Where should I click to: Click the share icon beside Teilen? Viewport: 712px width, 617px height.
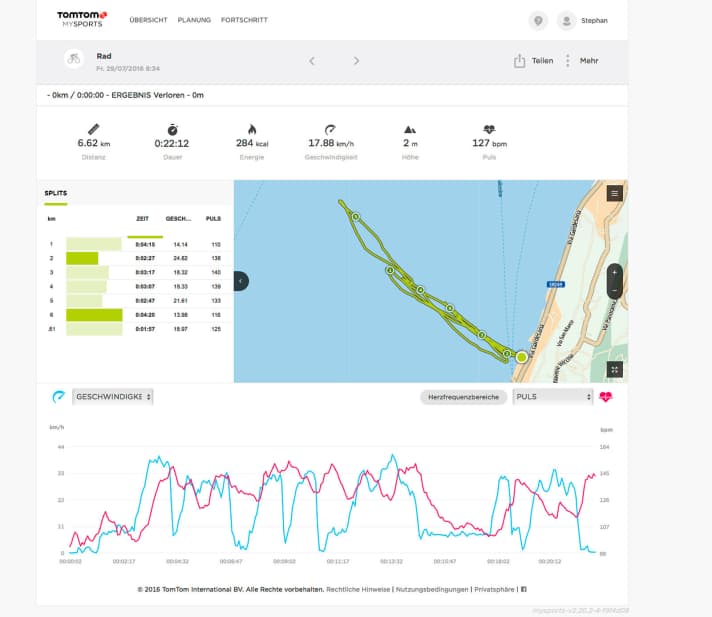[520, 61]
